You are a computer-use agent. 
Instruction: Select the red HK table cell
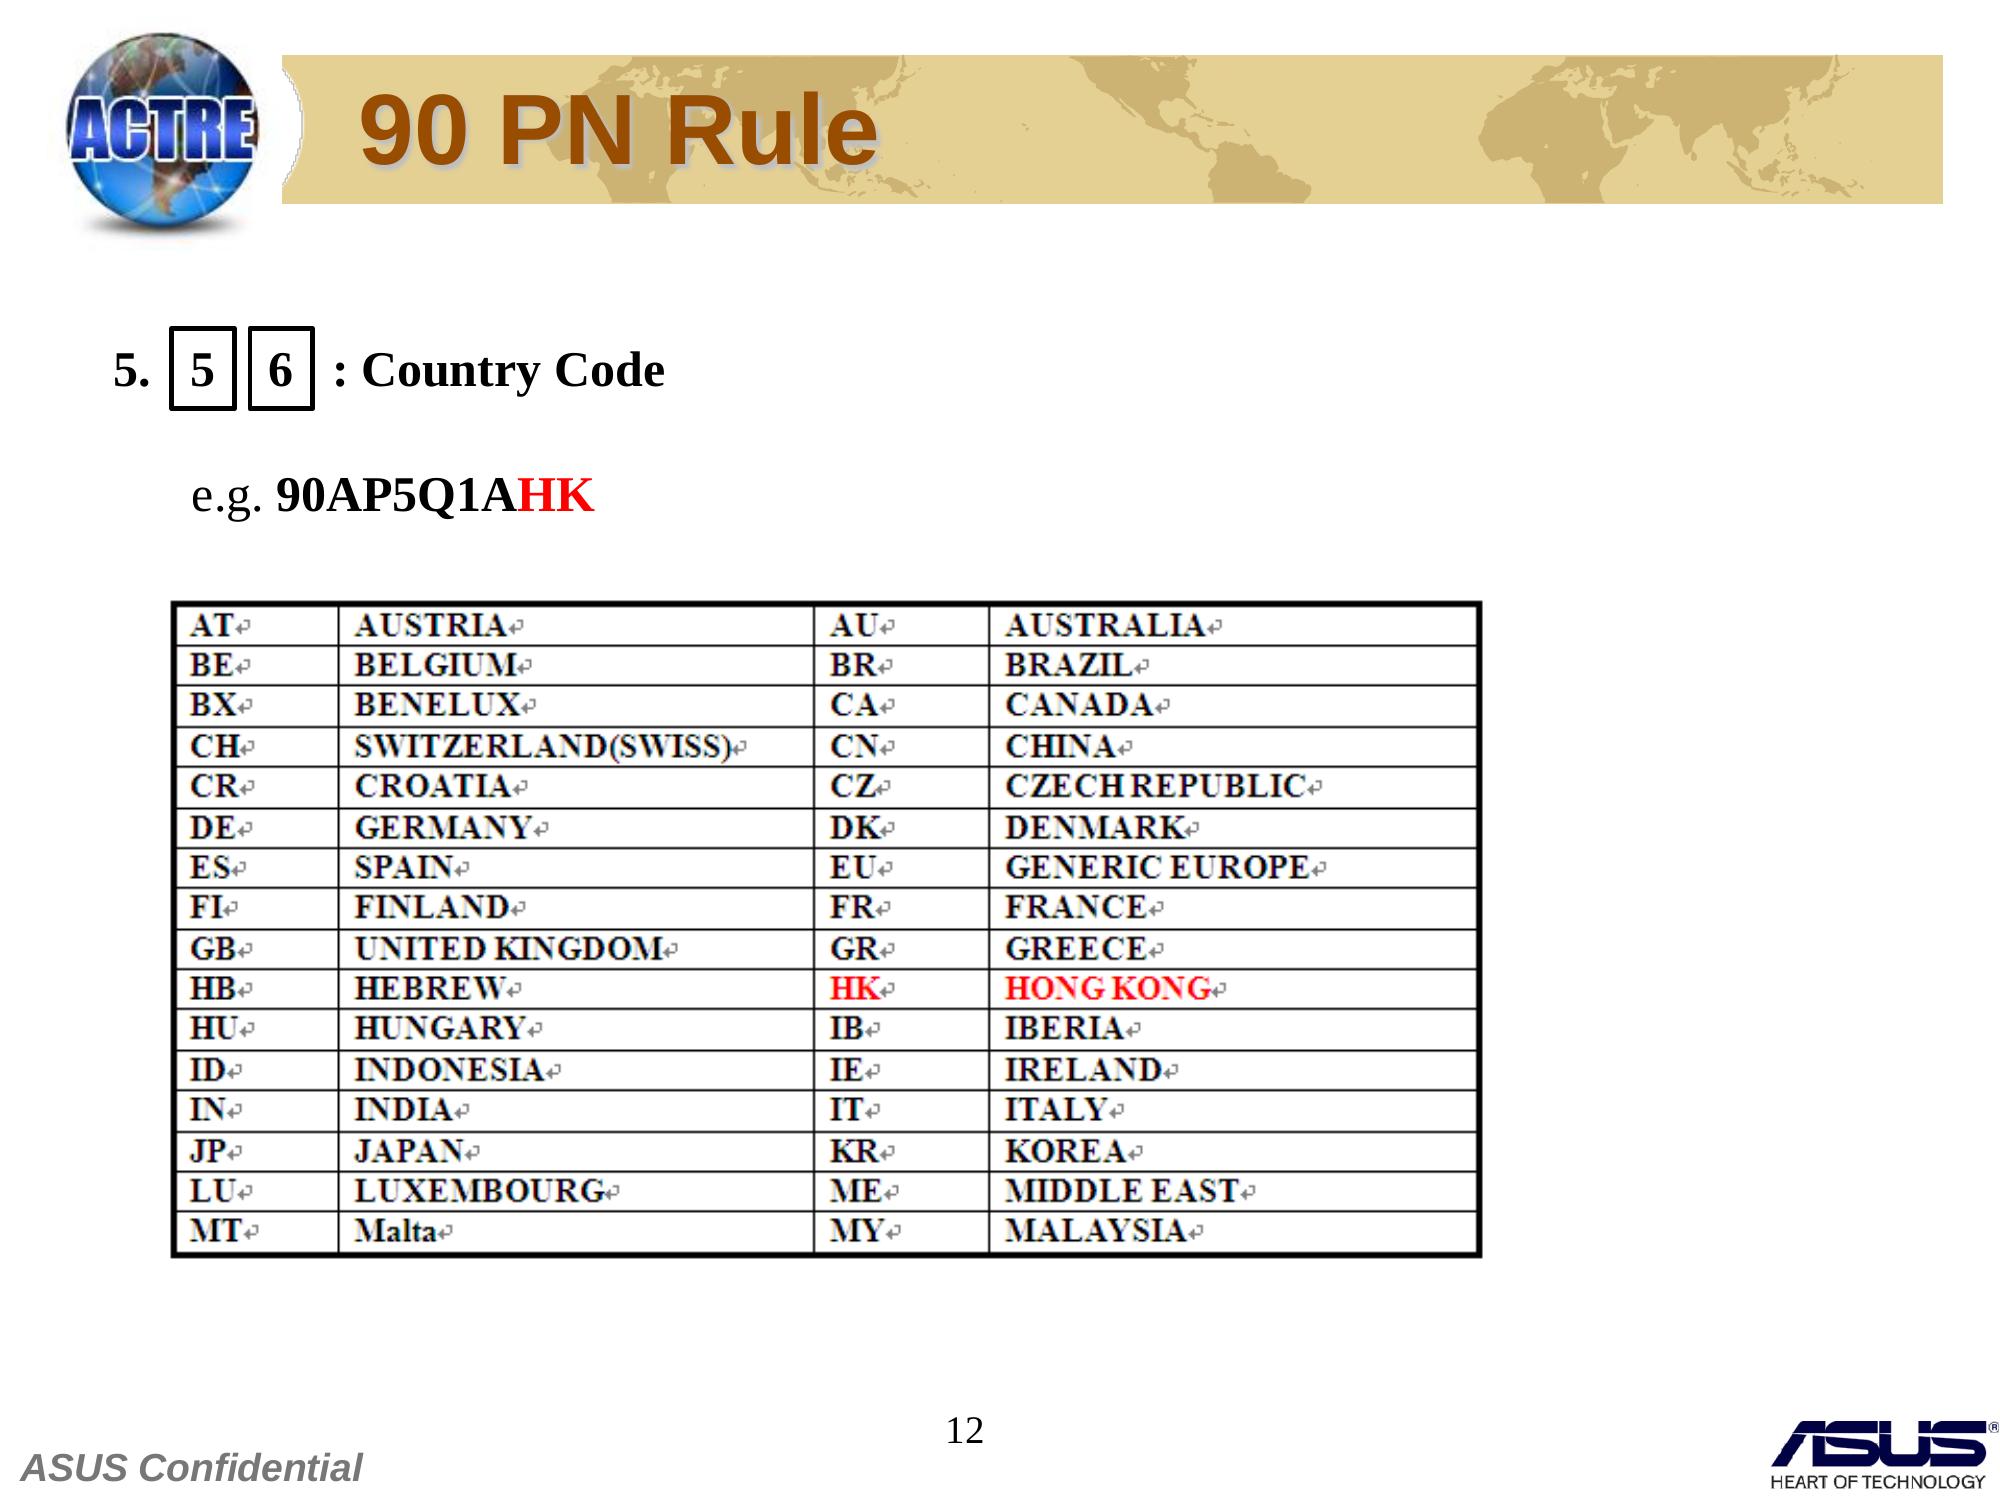click(x=855, y=988)
